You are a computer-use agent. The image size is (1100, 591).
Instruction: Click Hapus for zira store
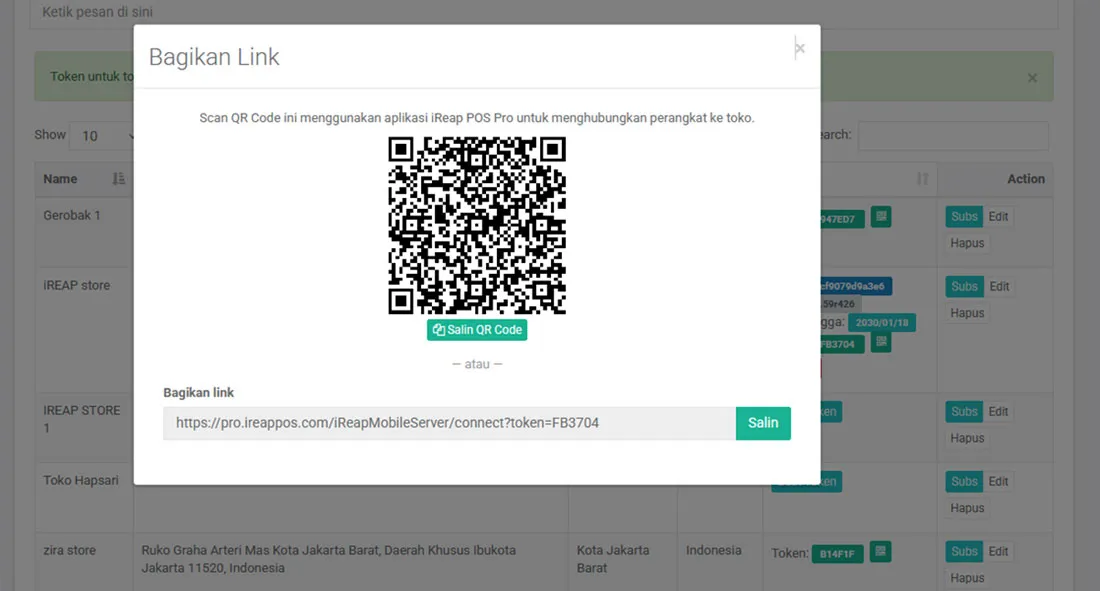click(x=967, y=578)
